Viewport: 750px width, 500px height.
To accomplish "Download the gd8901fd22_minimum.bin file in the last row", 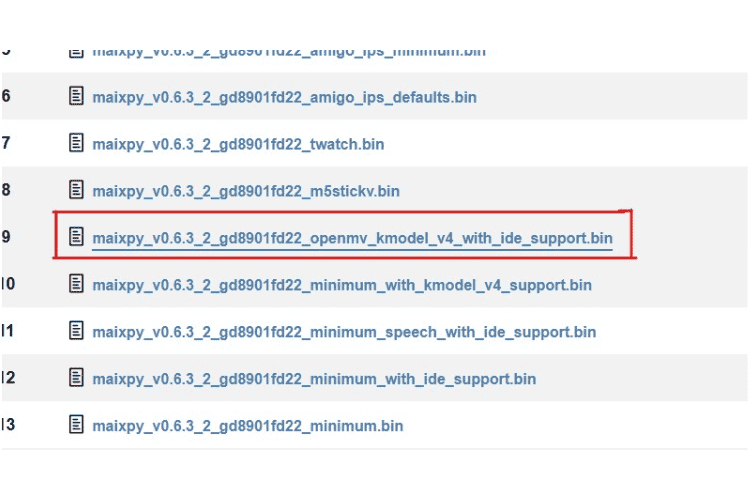I will pyautogui.click(x=247, y=425).
